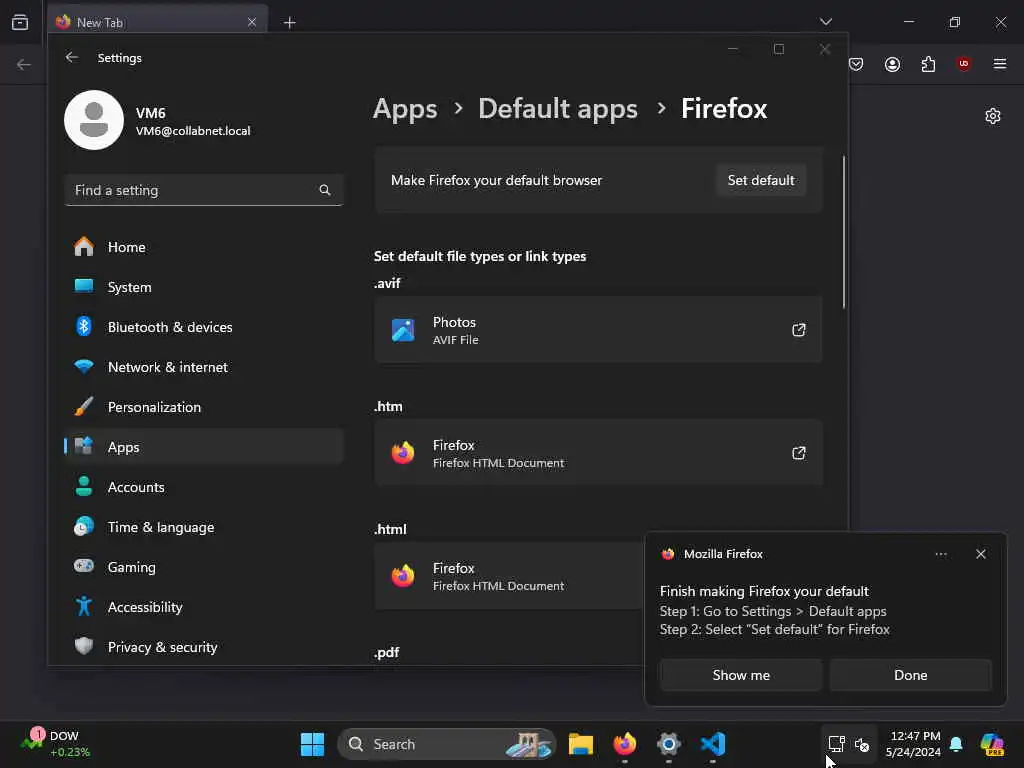Click the Set default button for Firefox
This screenshot has width=1024, height=768.
click(x=761, y=180)
